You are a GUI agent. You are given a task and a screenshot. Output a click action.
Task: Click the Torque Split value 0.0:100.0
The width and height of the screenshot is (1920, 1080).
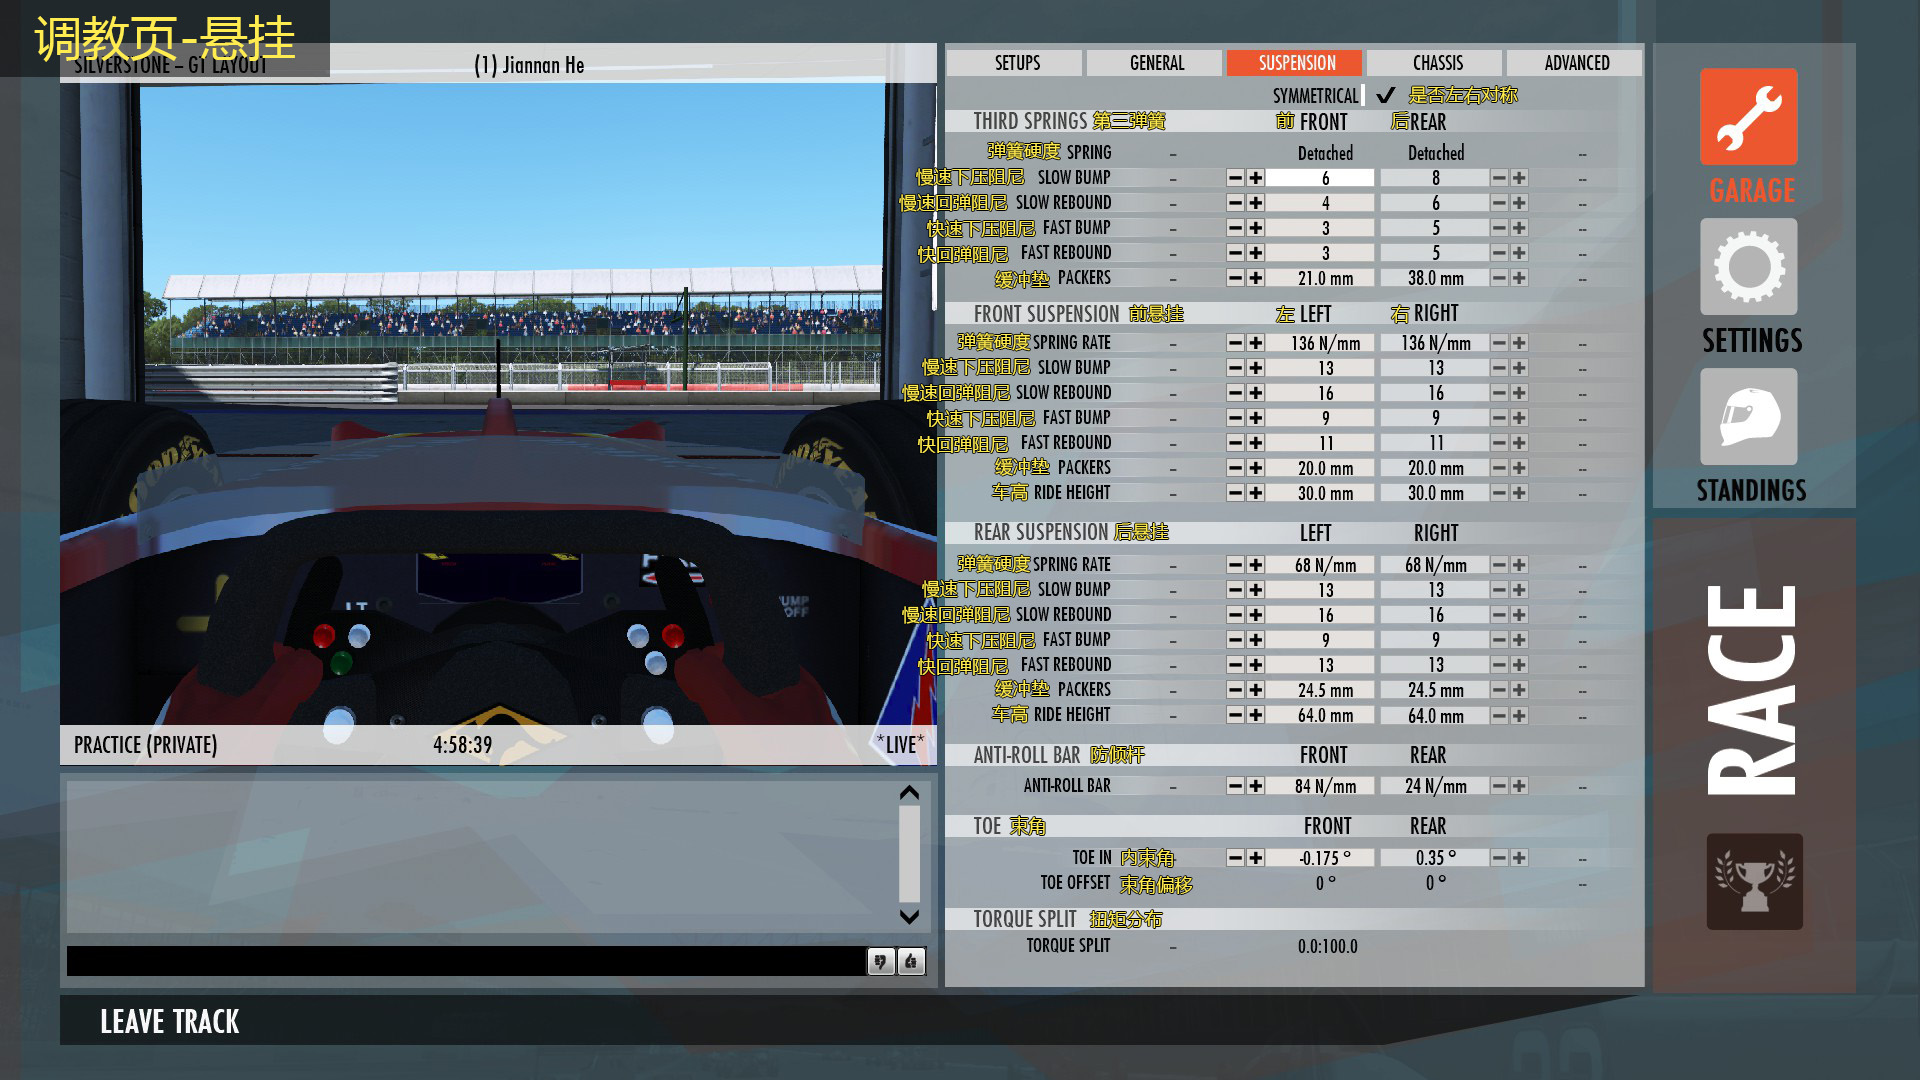click(x=1327, y=946)
